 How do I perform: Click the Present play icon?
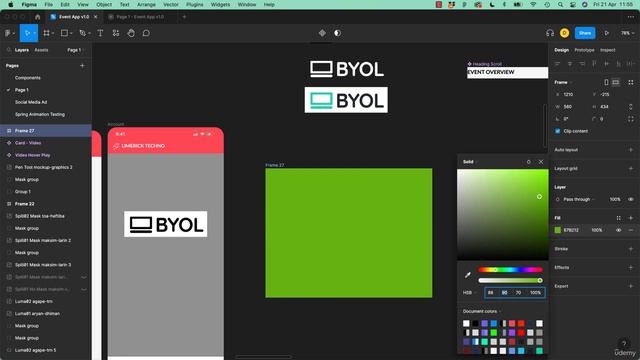click(607, 33)
